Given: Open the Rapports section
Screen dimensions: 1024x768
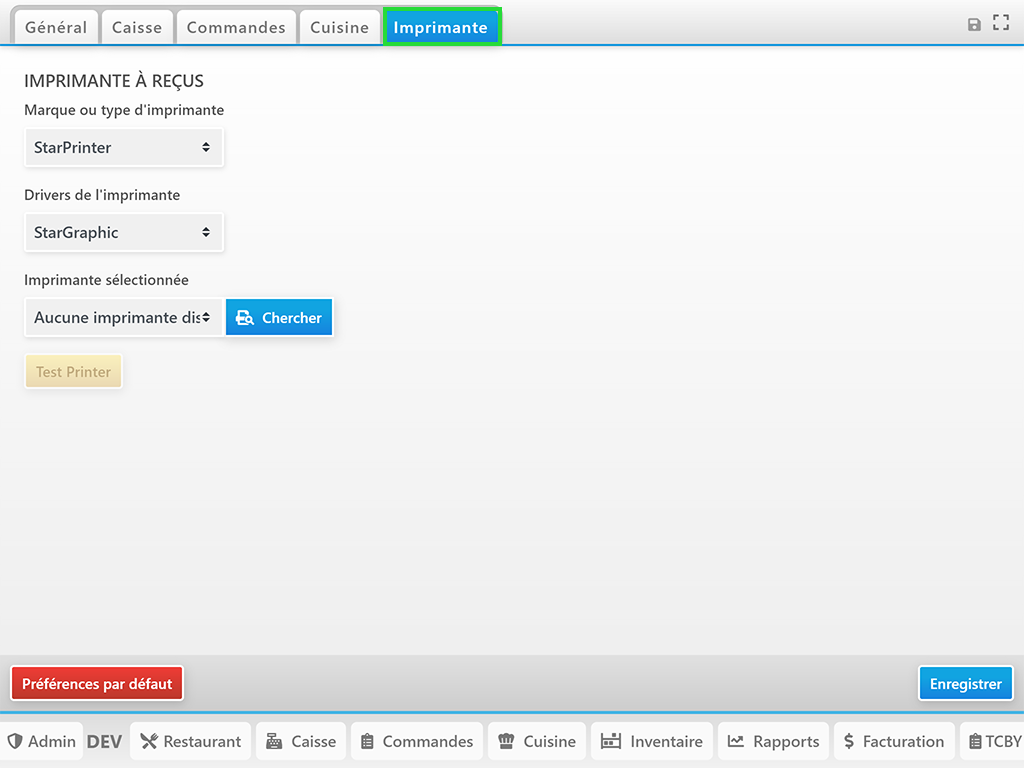Looking at the screenshot, I should 773,741.
